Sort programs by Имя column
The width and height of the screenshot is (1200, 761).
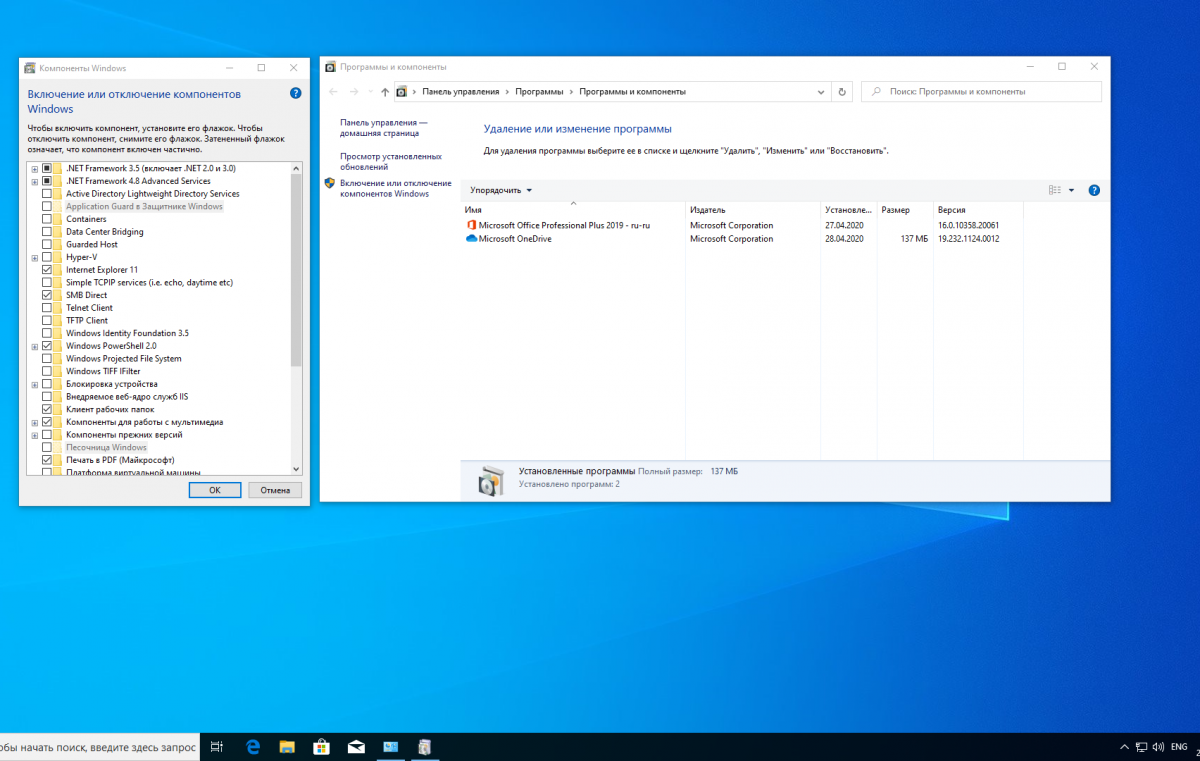click(573, 211)
